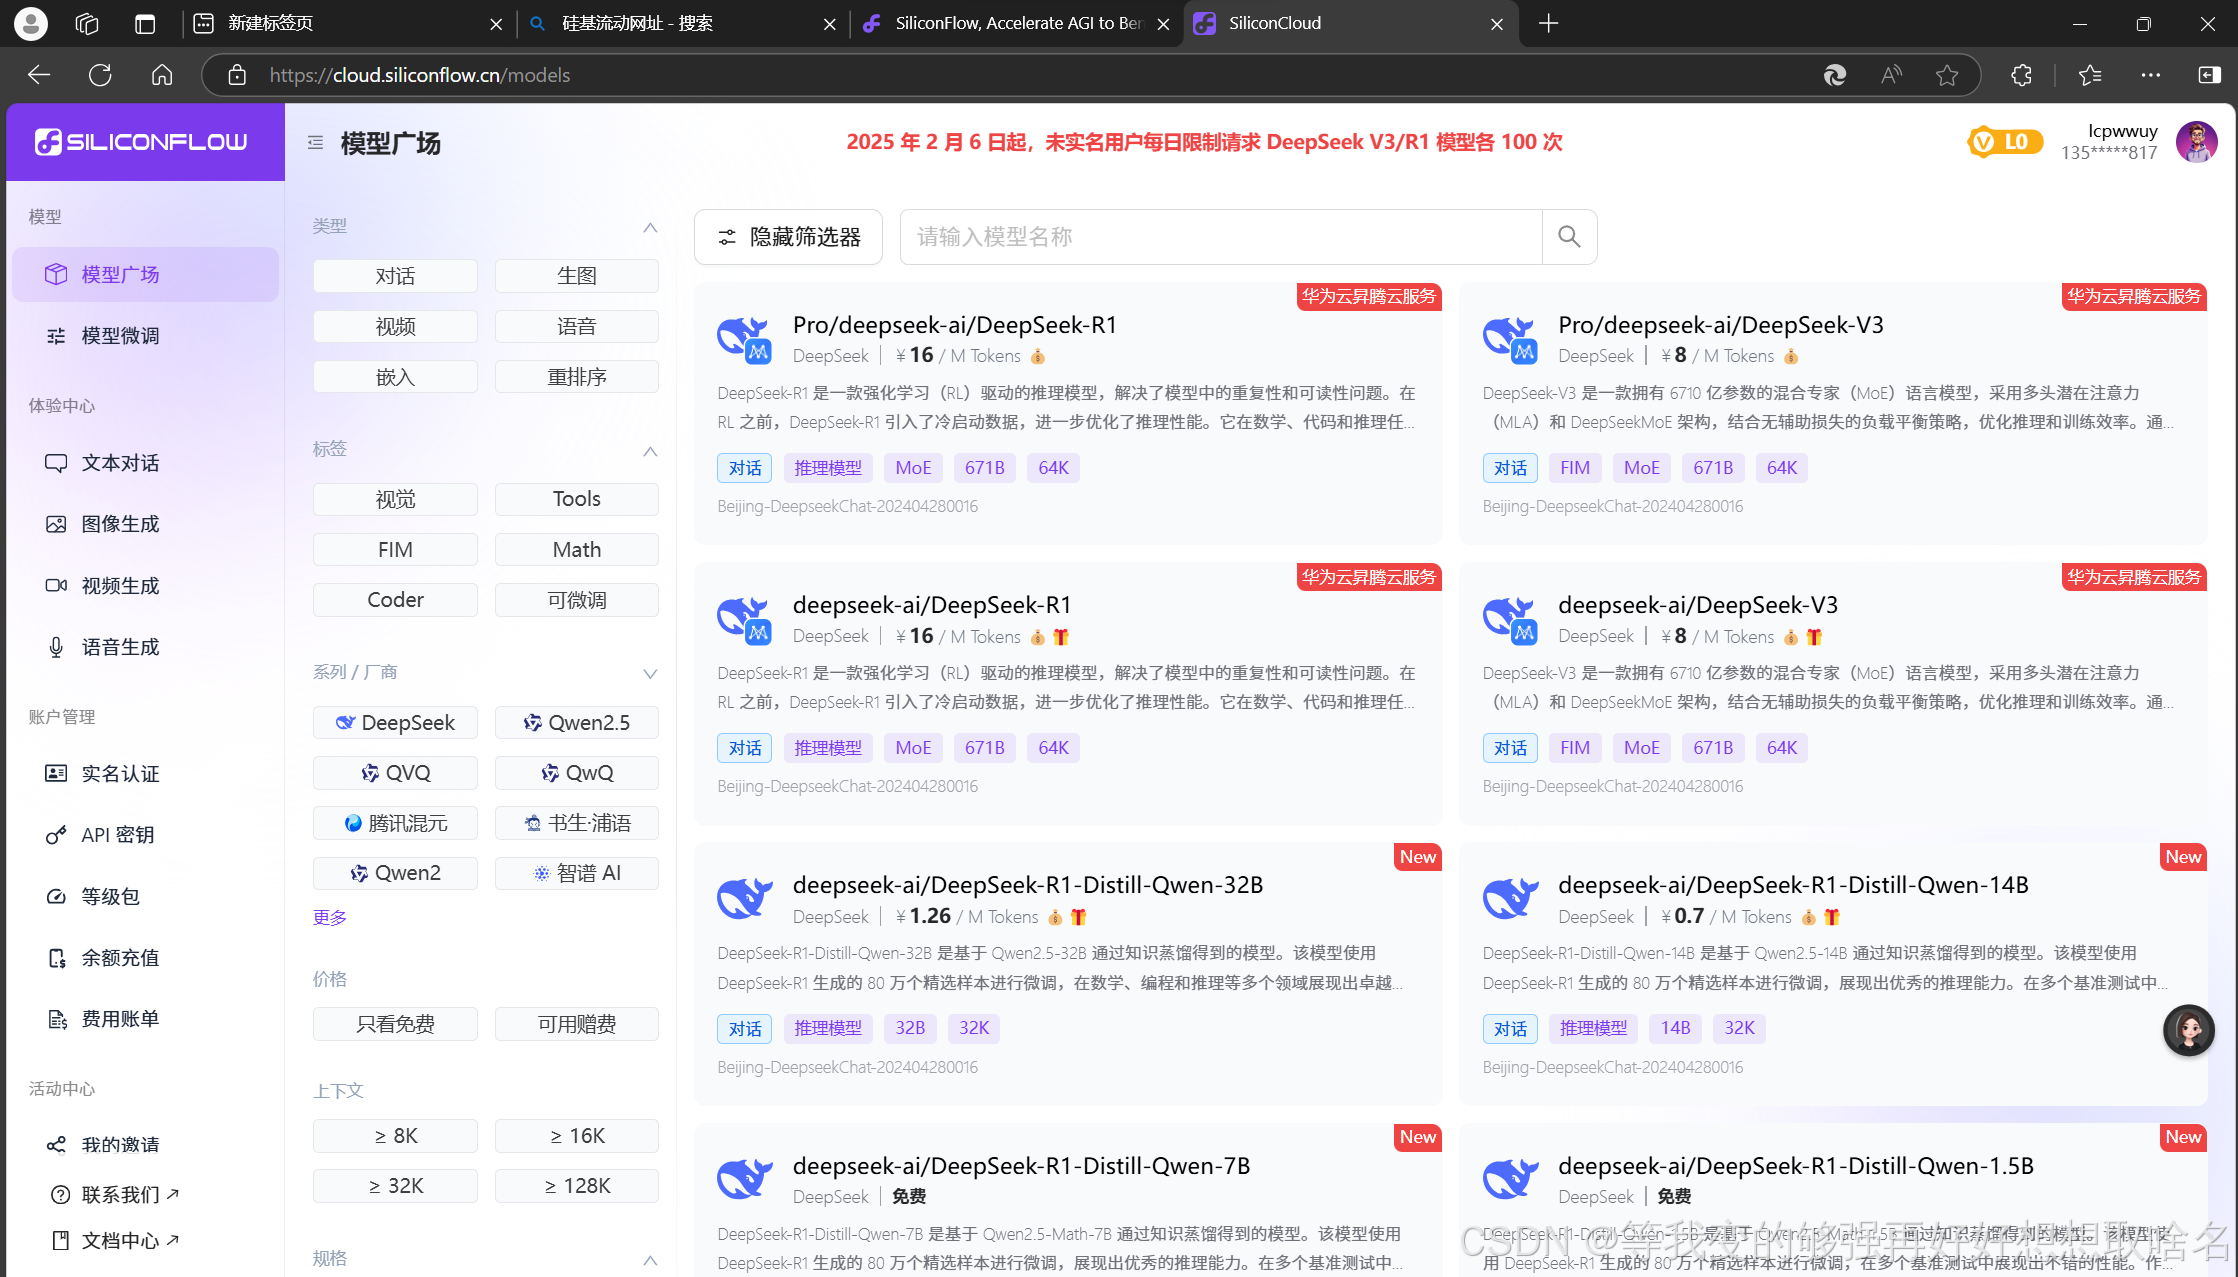Viewport: 2238px width, 1277px height.
Task: Open 文本对话 from the sidebar
Action: point(120,462)
